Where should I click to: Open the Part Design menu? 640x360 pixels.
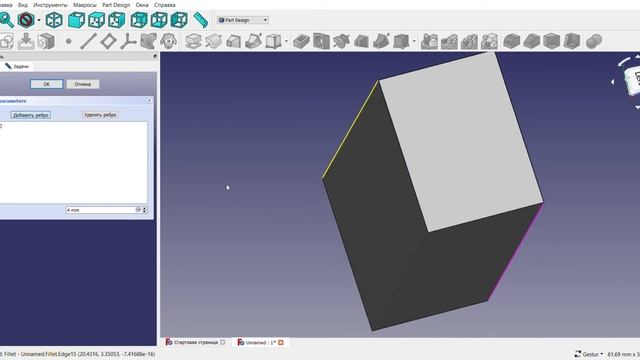pyautogui.click(x=116, y=5)
